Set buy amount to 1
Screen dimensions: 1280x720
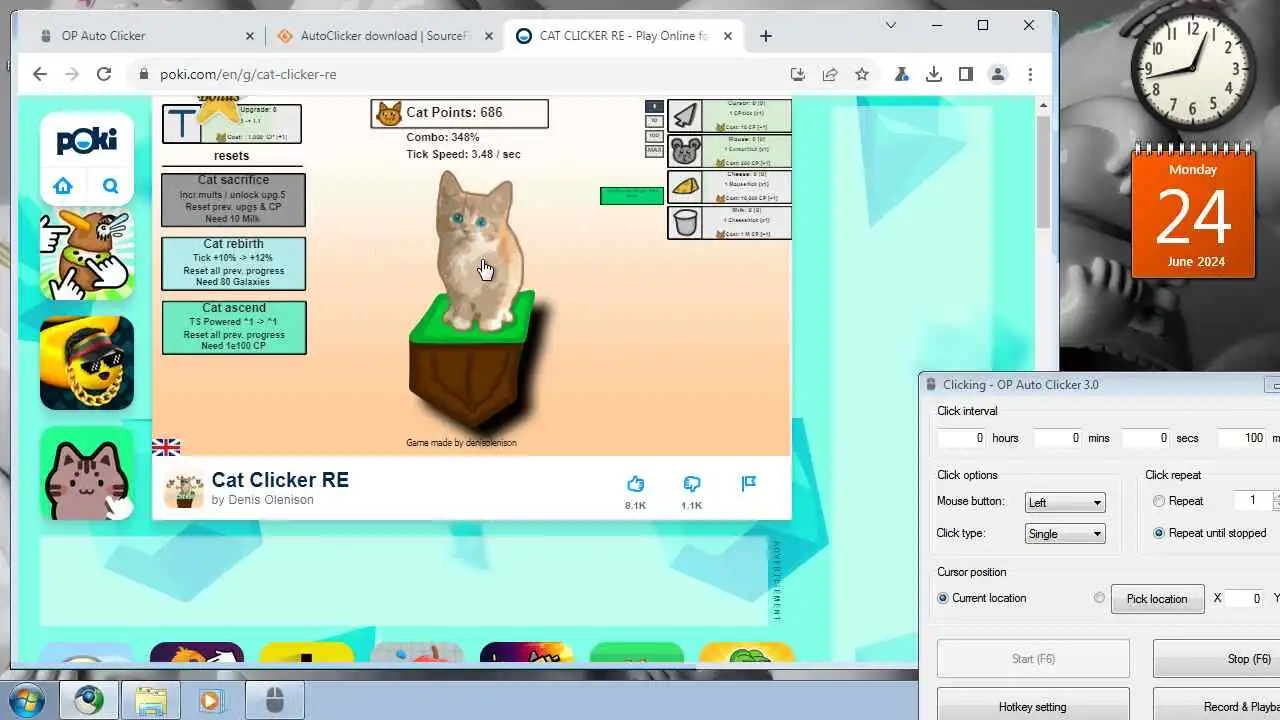point(654,106)
